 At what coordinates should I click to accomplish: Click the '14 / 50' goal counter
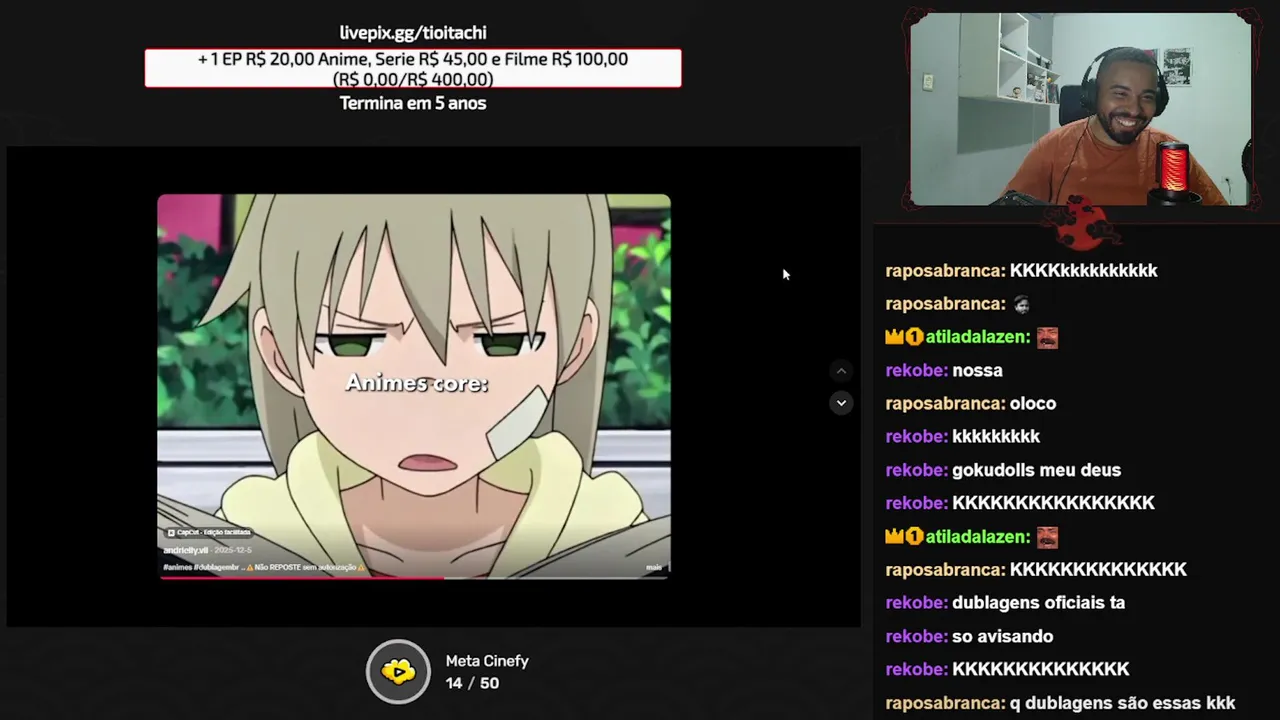click(472, 683)
